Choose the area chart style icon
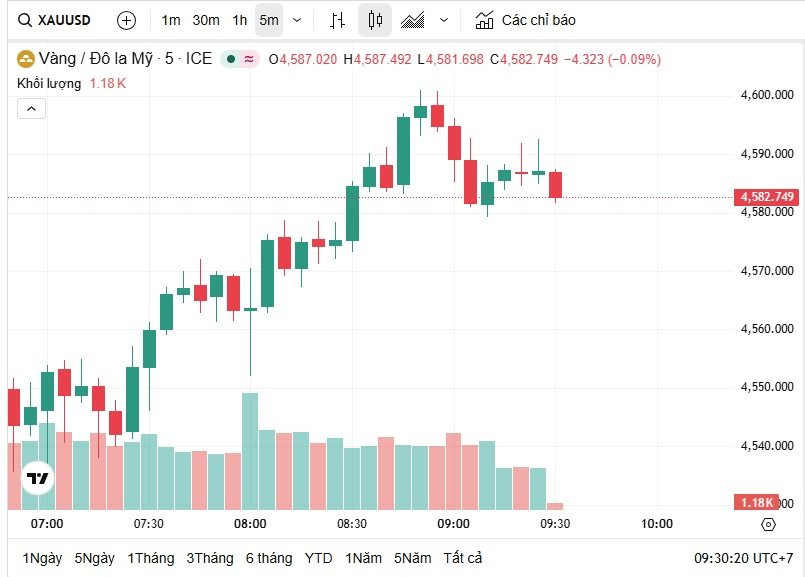Viewport: 805px width, 577px height. coord(412,21)
